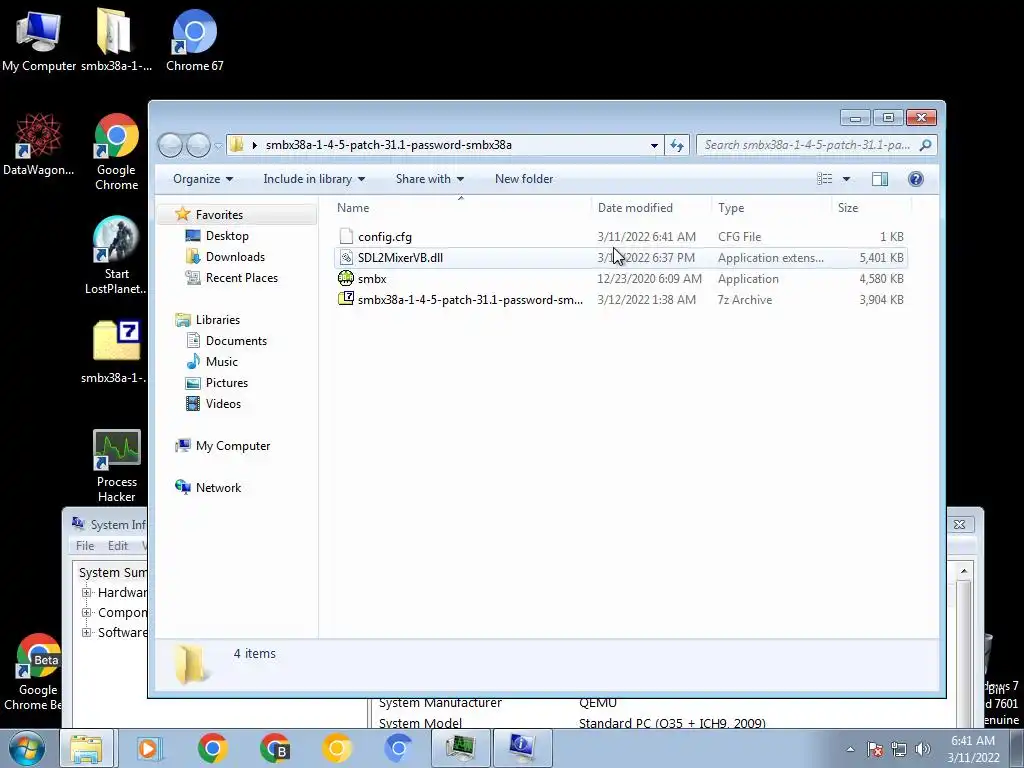Open Explorer help button

click(x=916, y=179)
